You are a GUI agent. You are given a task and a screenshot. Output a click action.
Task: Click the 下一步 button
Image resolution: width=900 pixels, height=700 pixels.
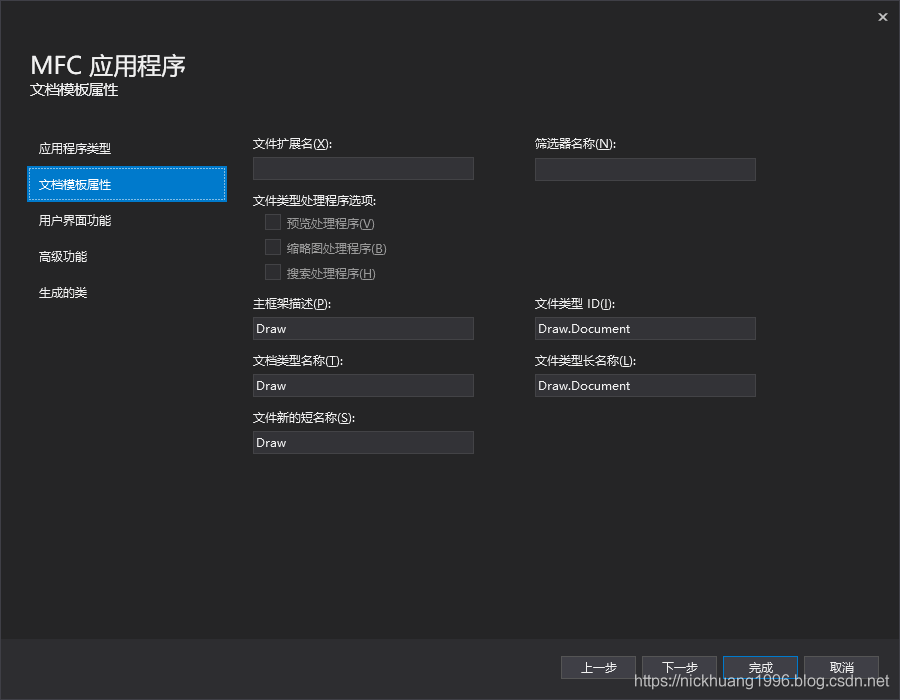click(x=679, y=667)
